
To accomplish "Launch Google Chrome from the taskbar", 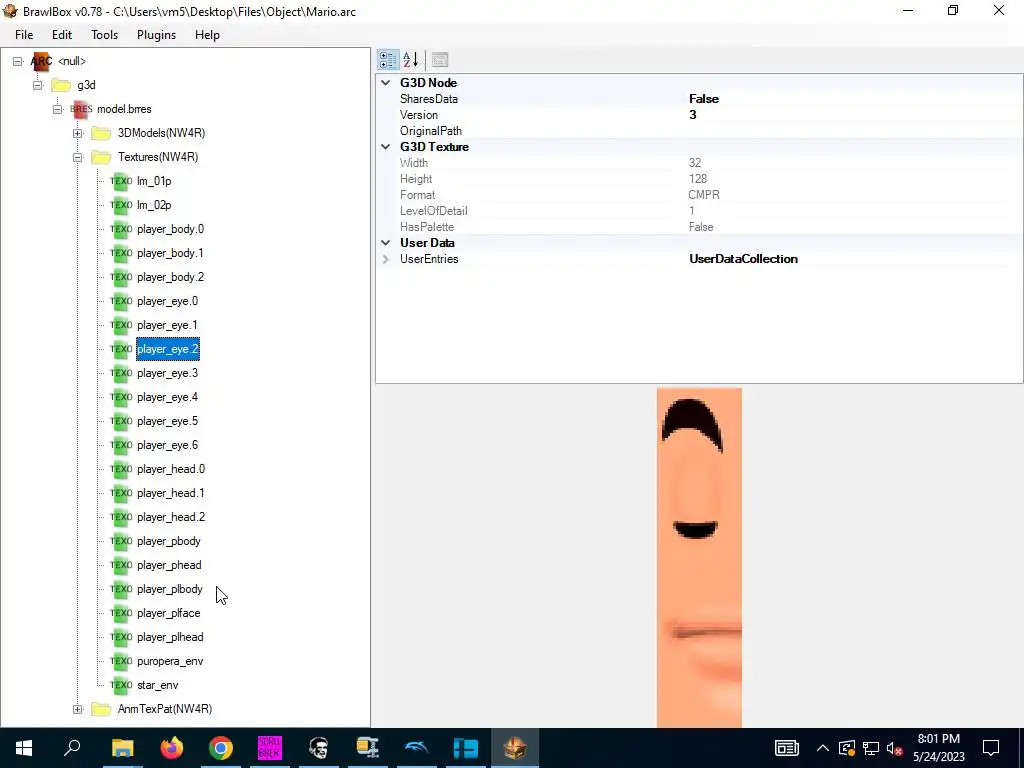I will coord(221,748).
